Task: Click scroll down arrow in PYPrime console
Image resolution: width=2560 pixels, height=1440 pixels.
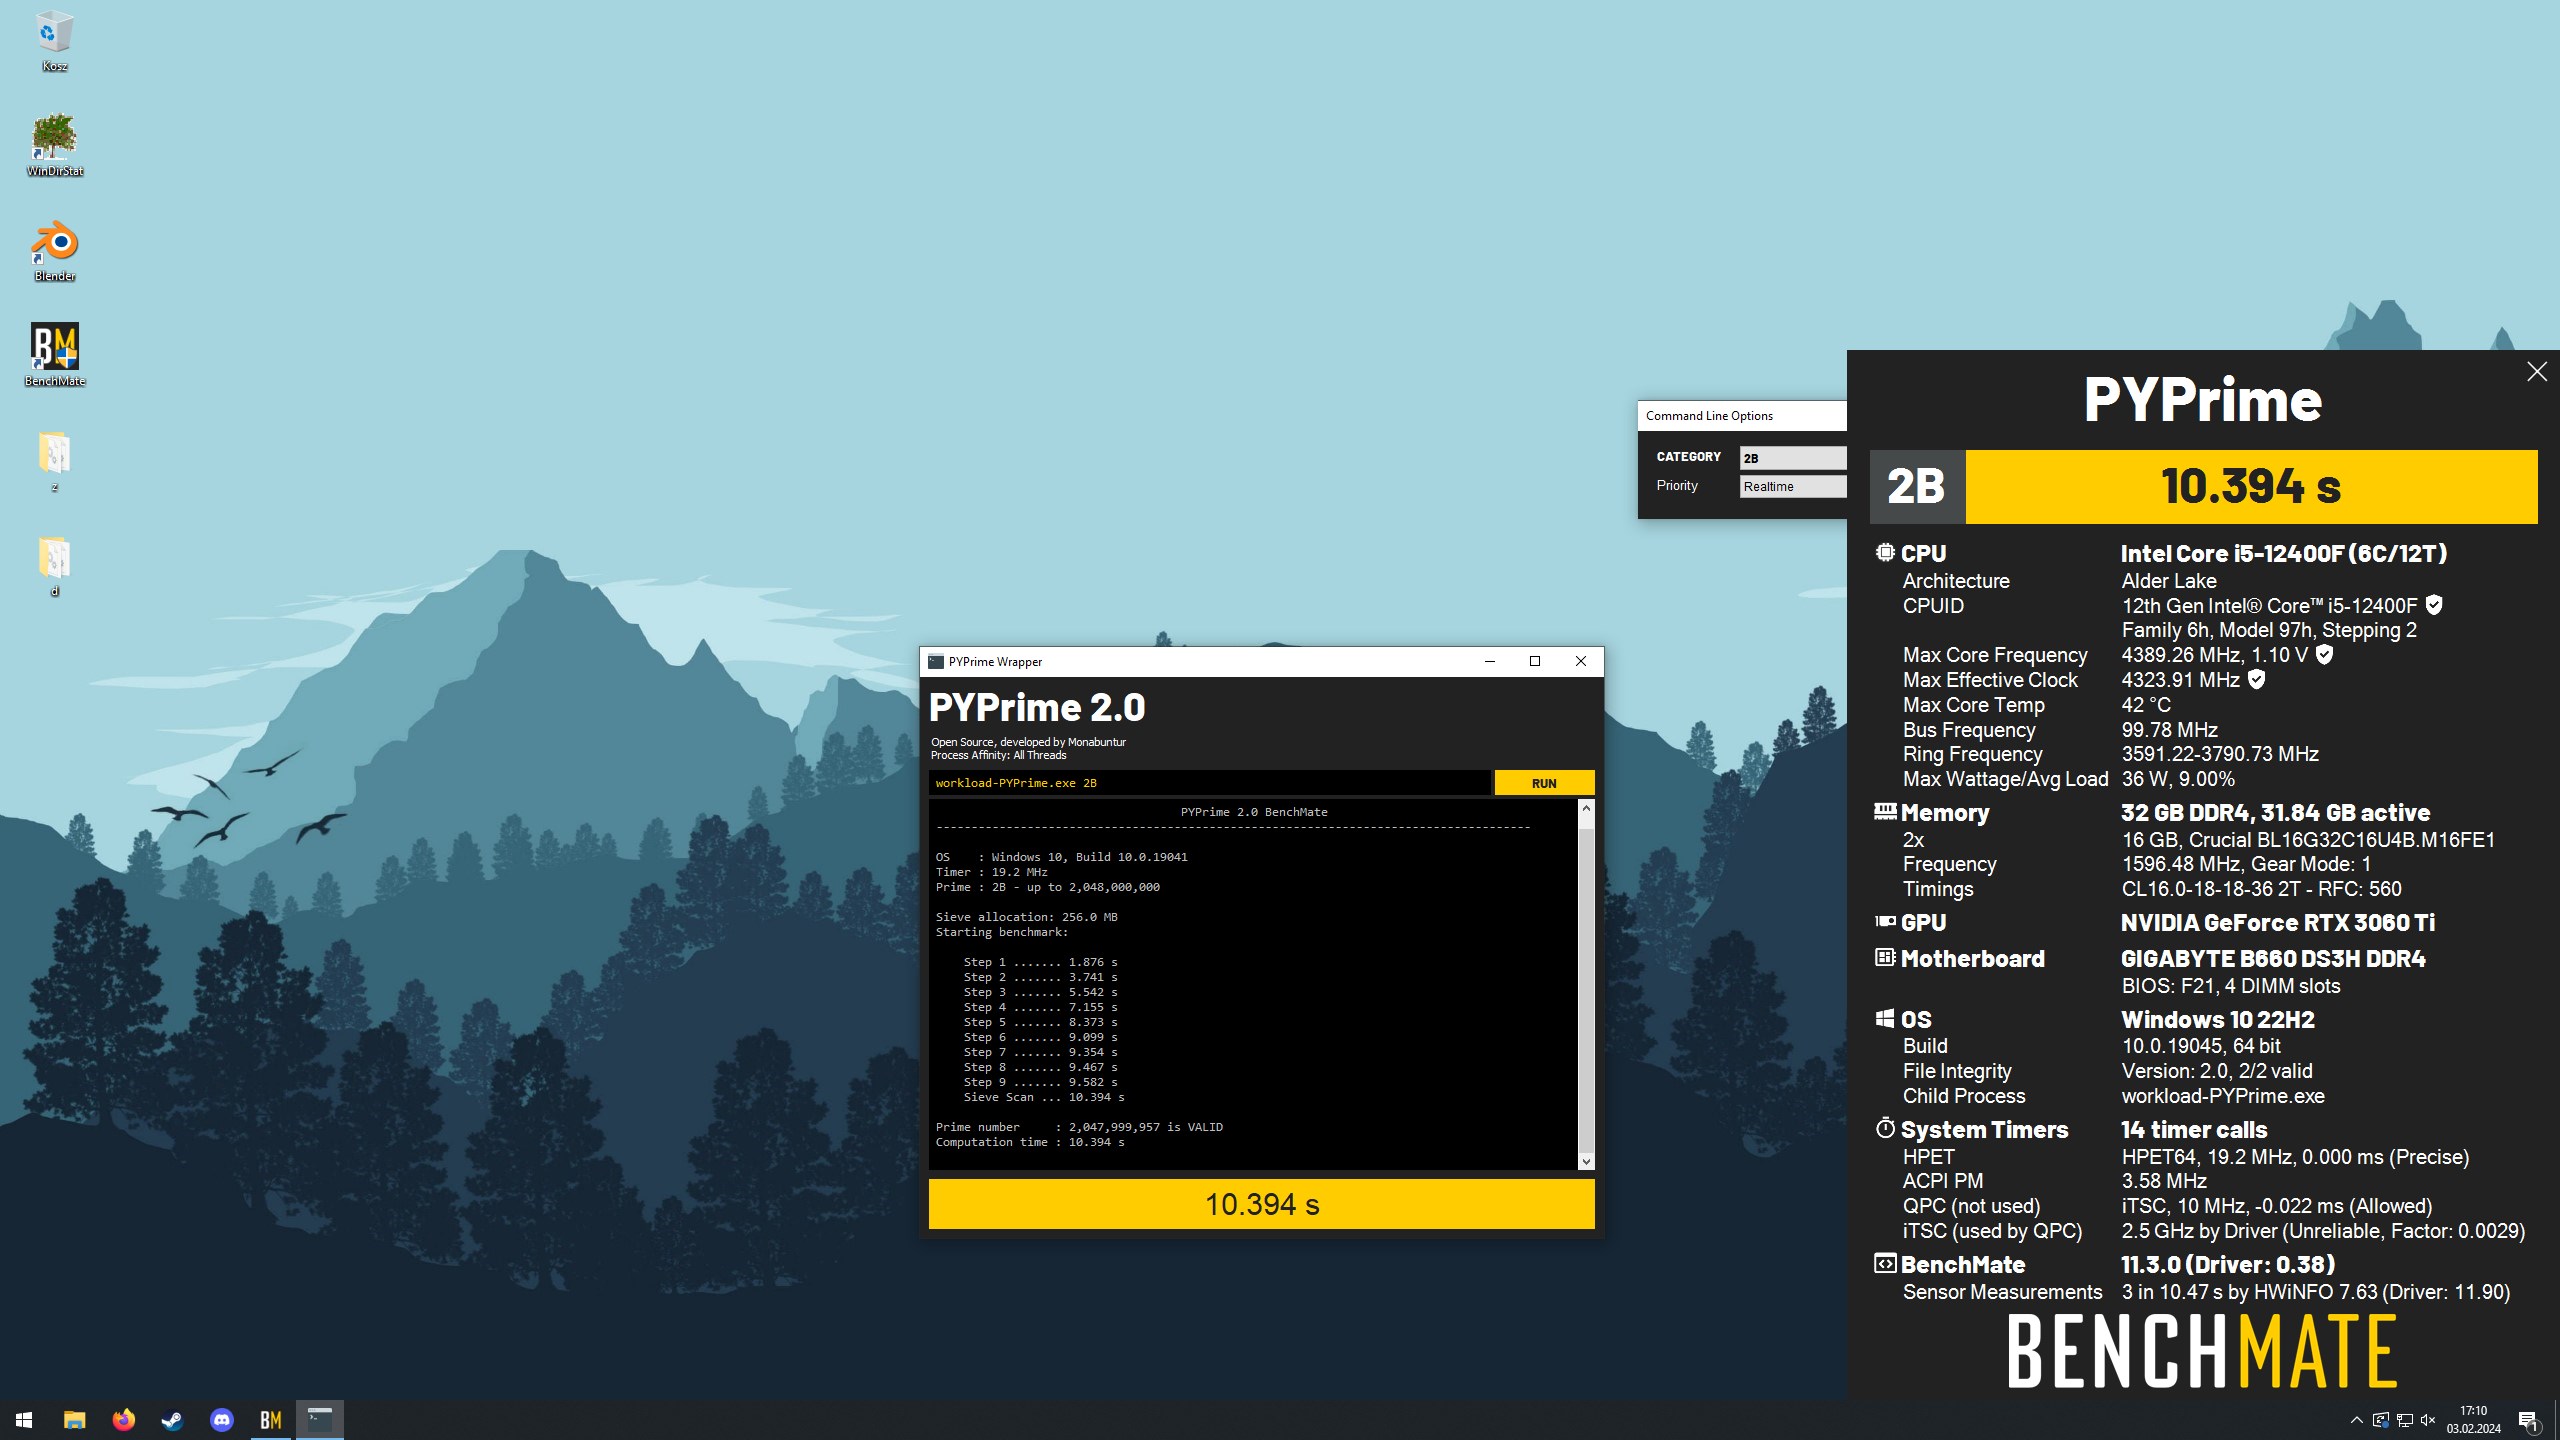Action: 1586,1161
